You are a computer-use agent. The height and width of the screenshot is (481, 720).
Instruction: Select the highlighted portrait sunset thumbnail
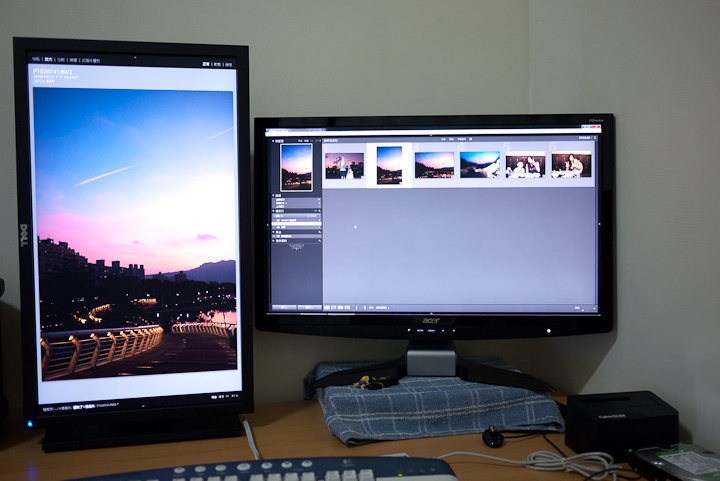click(389, 165)
